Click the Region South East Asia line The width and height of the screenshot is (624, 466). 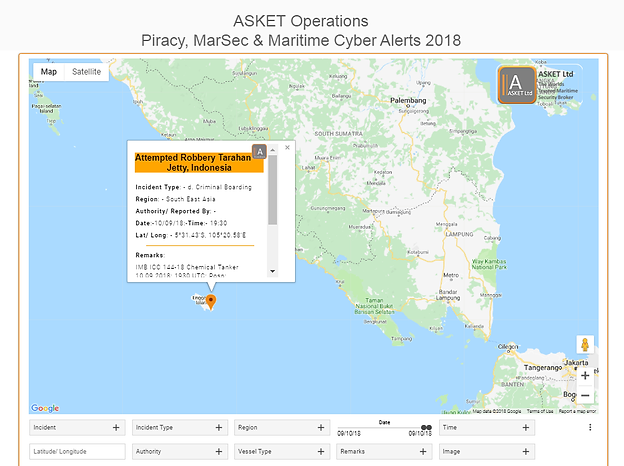pyautogui.click(x=175, y=199)
